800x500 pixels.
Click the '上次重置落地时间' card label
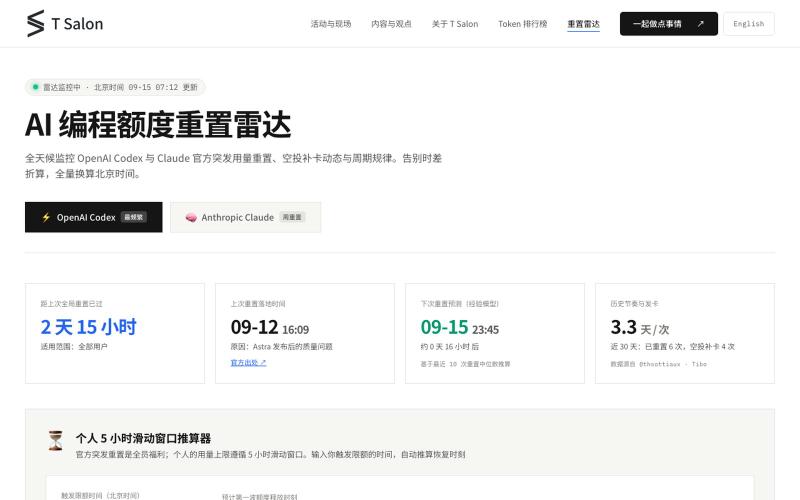(x=258, y=304)
